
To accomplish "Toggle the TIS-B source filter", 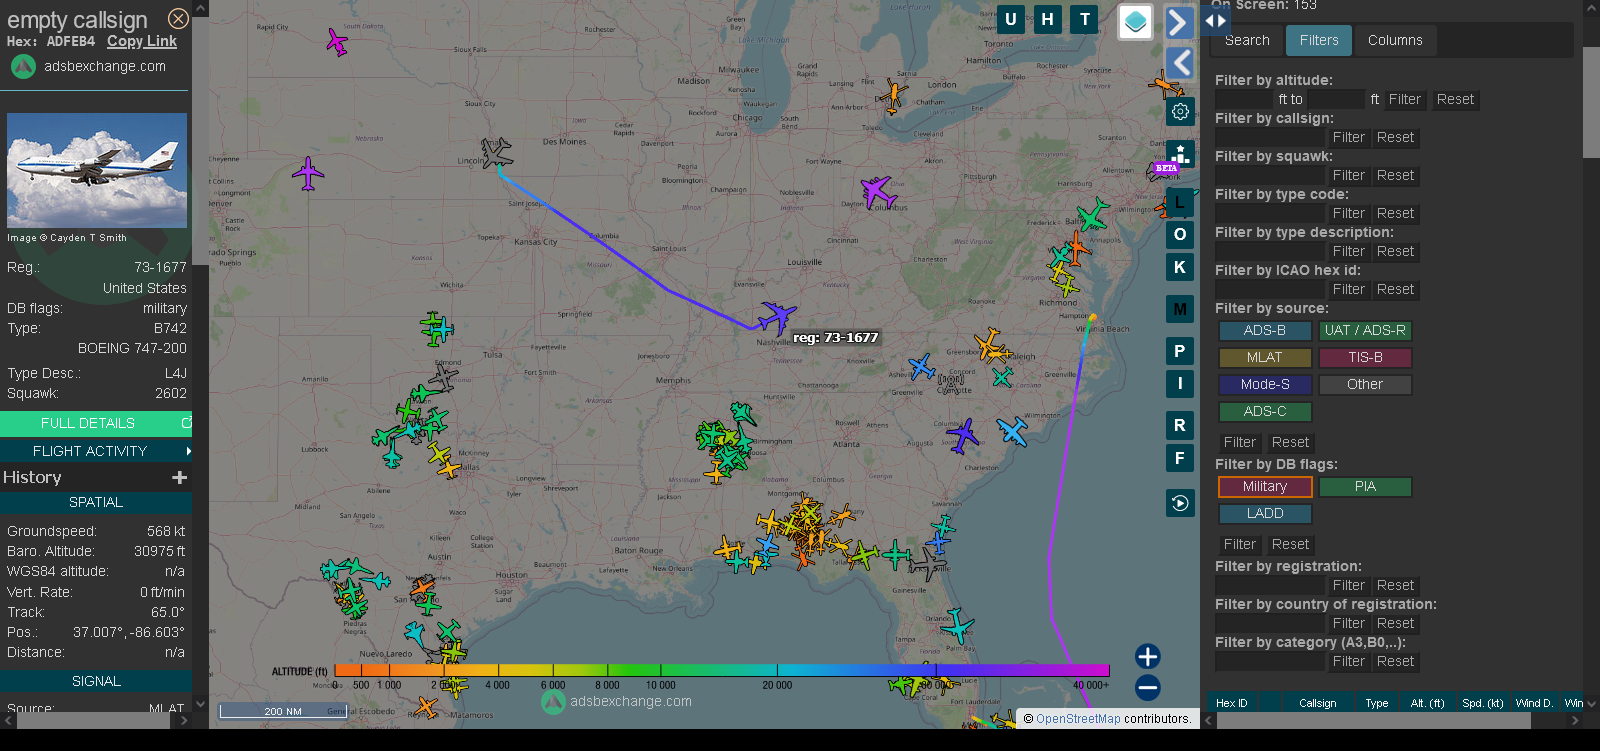I will coord(1365,357).
